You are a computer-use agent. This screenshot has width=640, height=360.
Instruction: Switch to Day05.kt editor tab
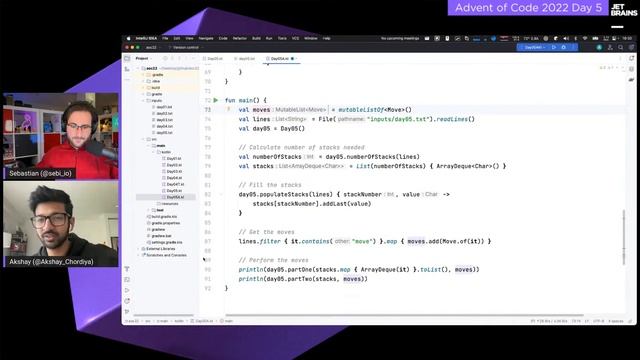pos(213,58)
